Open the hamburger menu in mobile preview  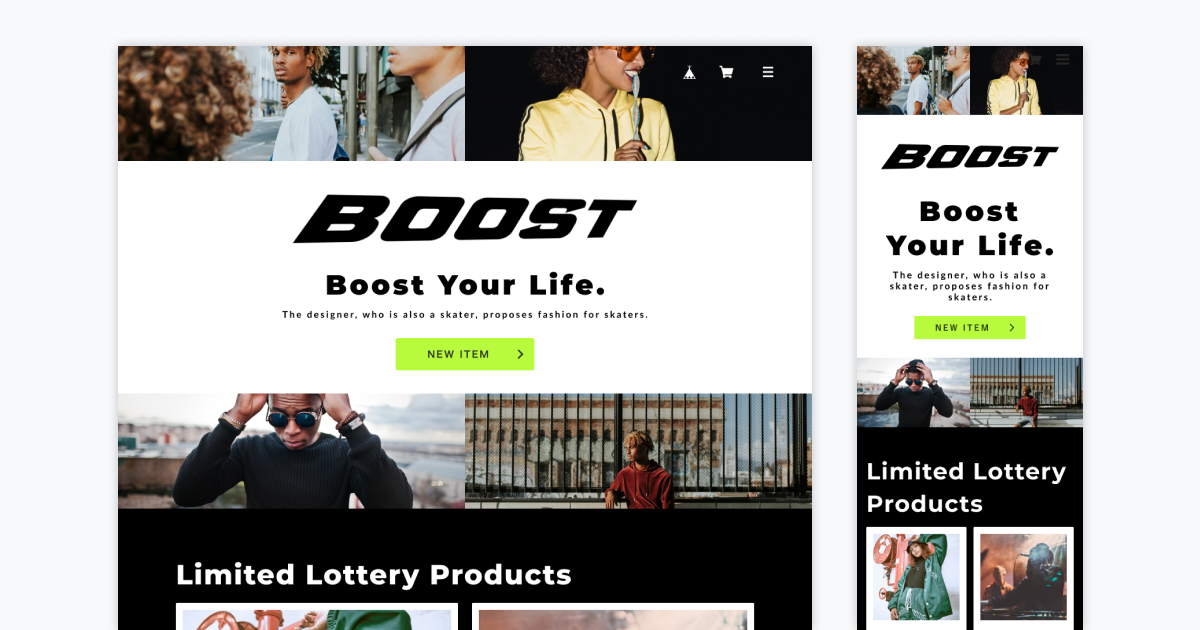1063,60
